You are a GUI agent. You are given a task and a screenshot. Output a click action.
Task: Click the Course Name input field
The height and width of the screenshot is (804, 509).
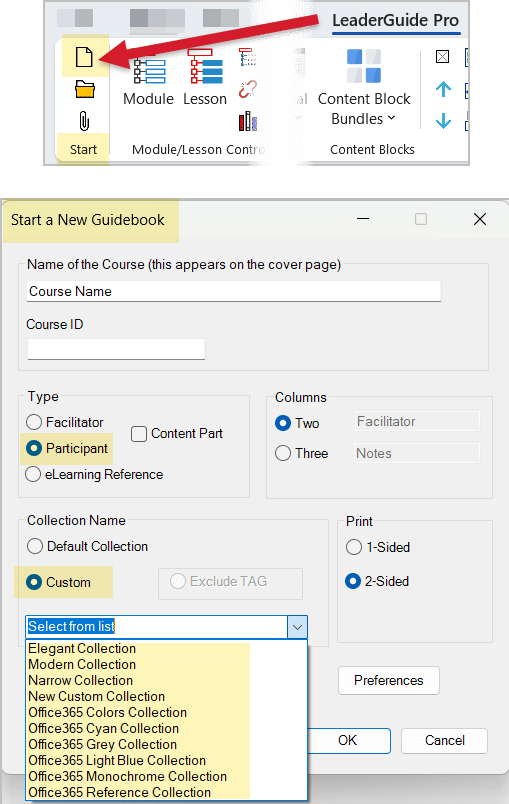click(x=234, y=291)
